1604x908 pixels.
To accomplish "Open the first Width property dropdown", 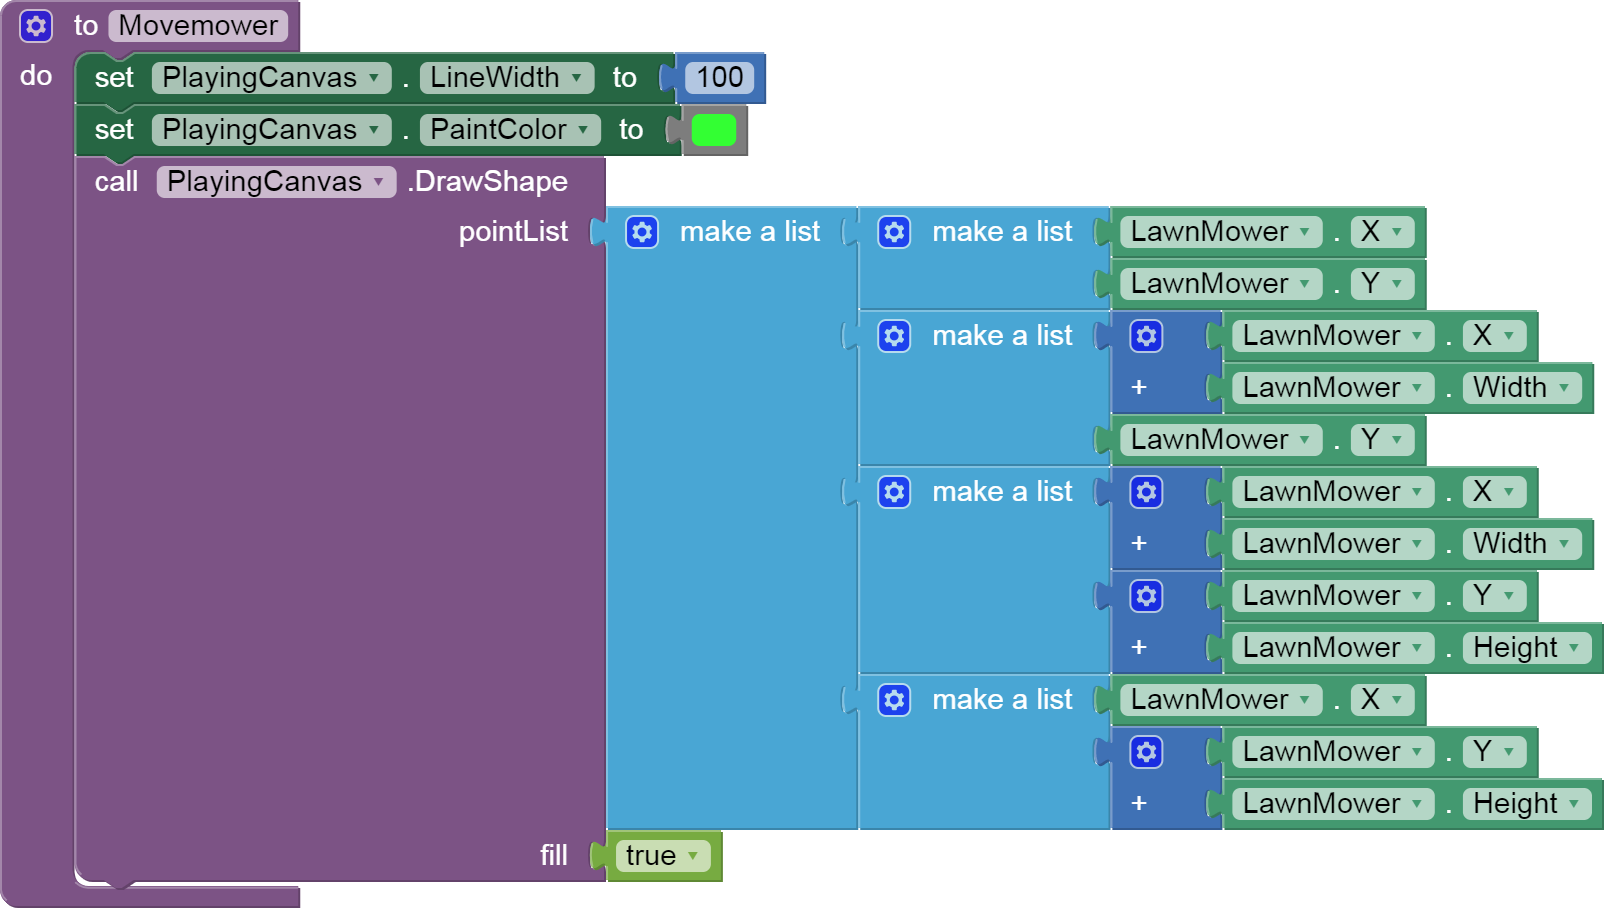I will tap(1523, 388).
